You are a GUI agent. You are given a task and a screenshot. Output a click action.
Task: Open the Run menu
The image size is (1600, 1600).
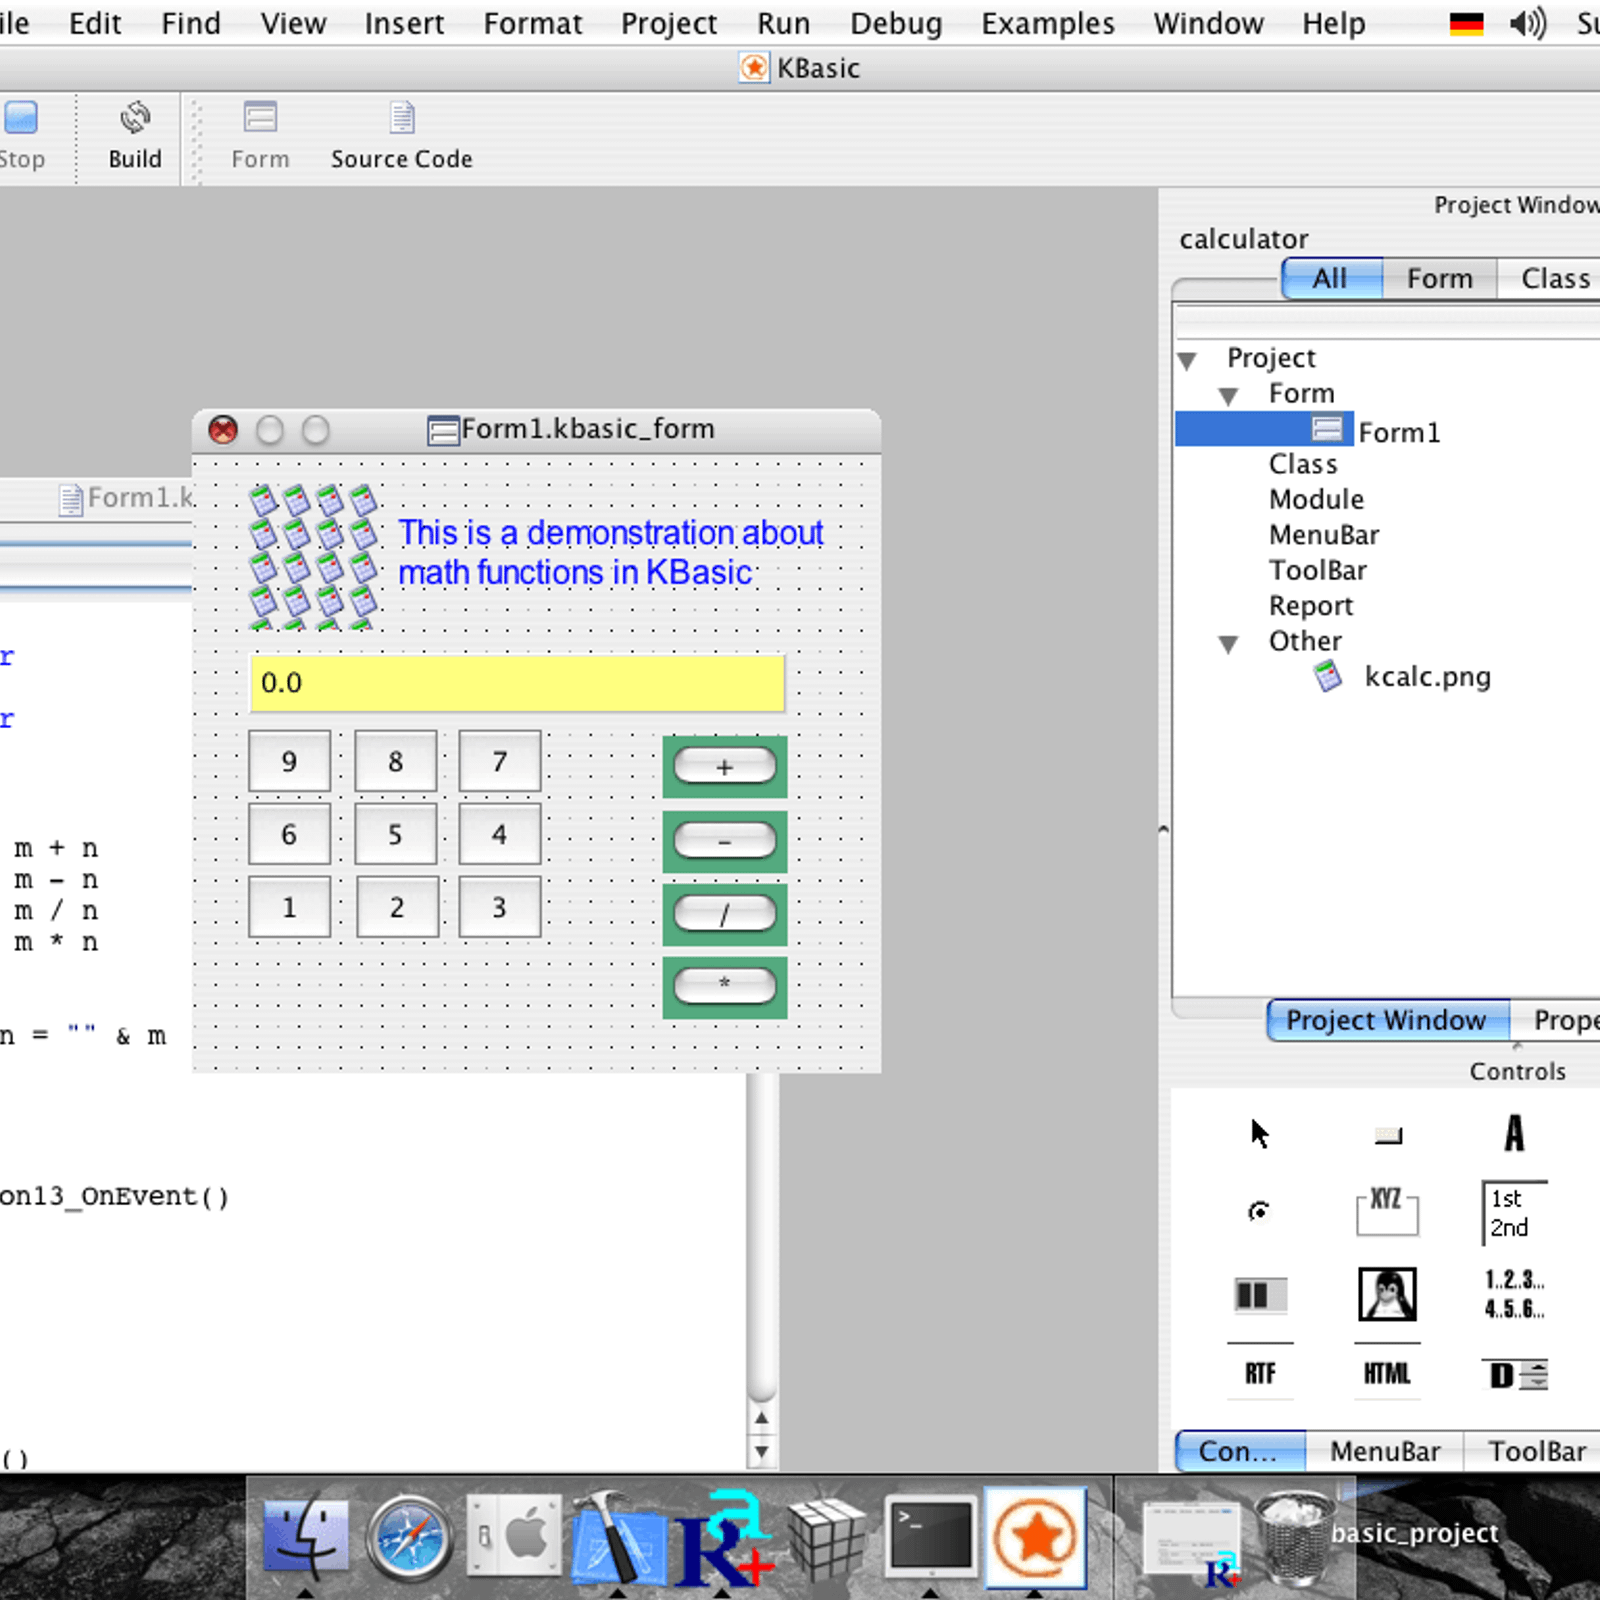coord(783,23)
